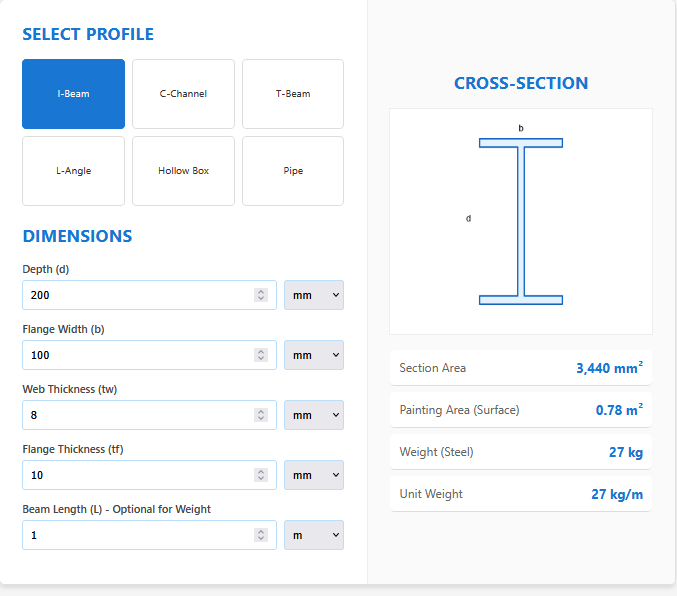The image size is (677, 596).
Task: Click the Depth value spinner arrows
Action: (261, 295)
